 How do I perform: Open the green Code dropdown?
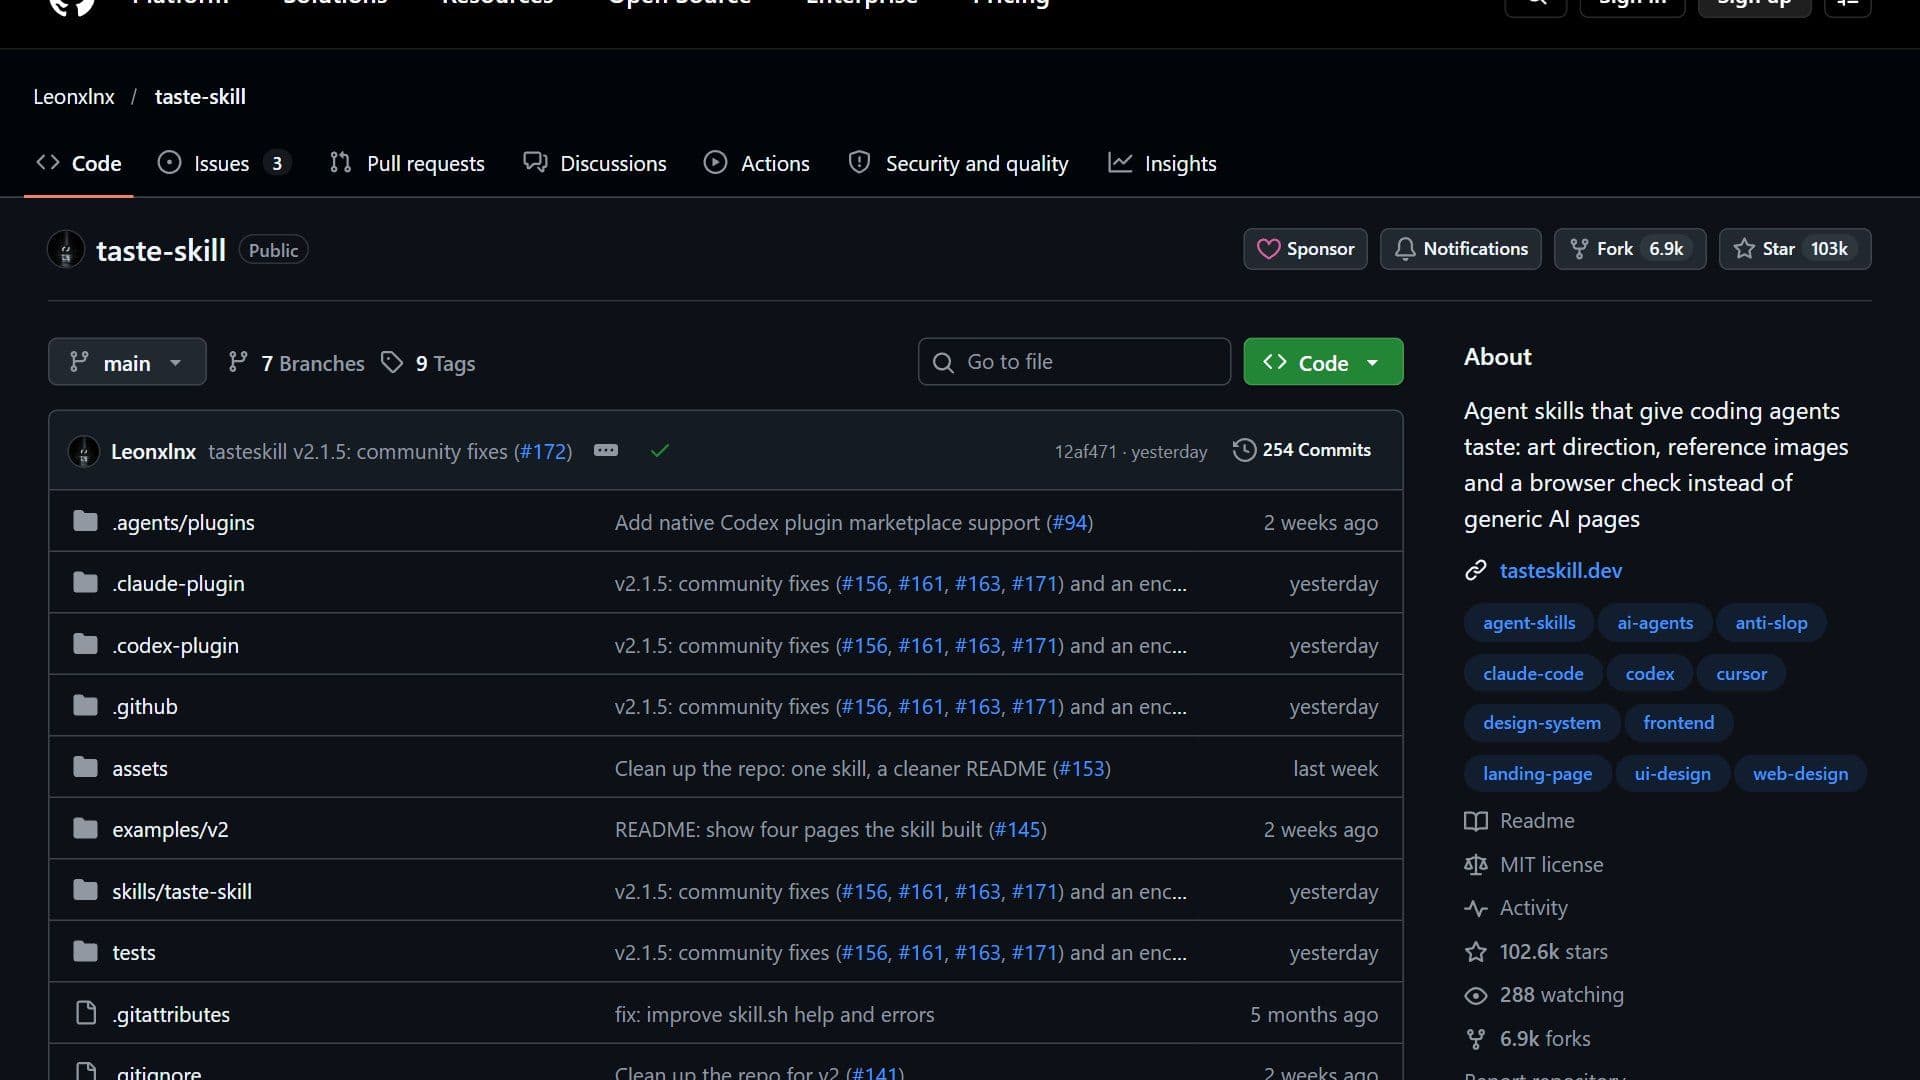tap(1323, 362)
